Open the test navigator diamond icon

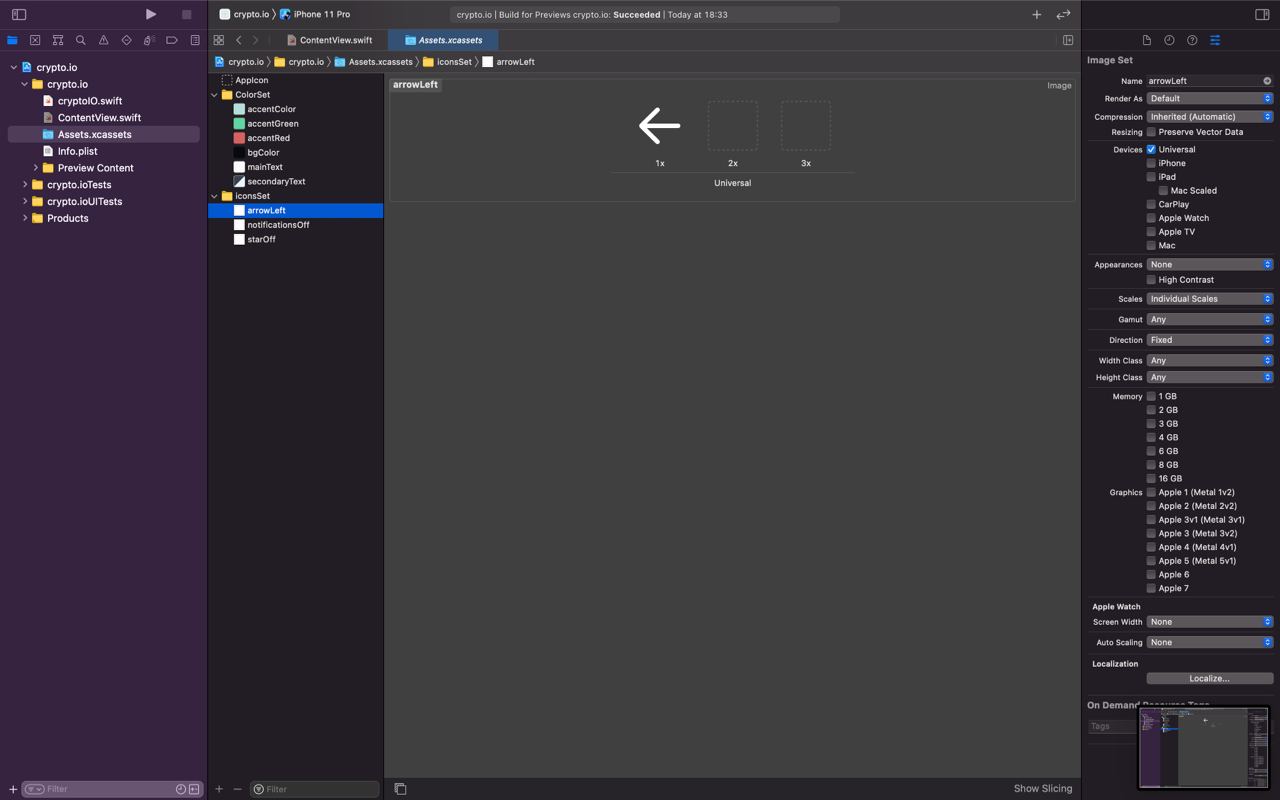coord(126,40)
